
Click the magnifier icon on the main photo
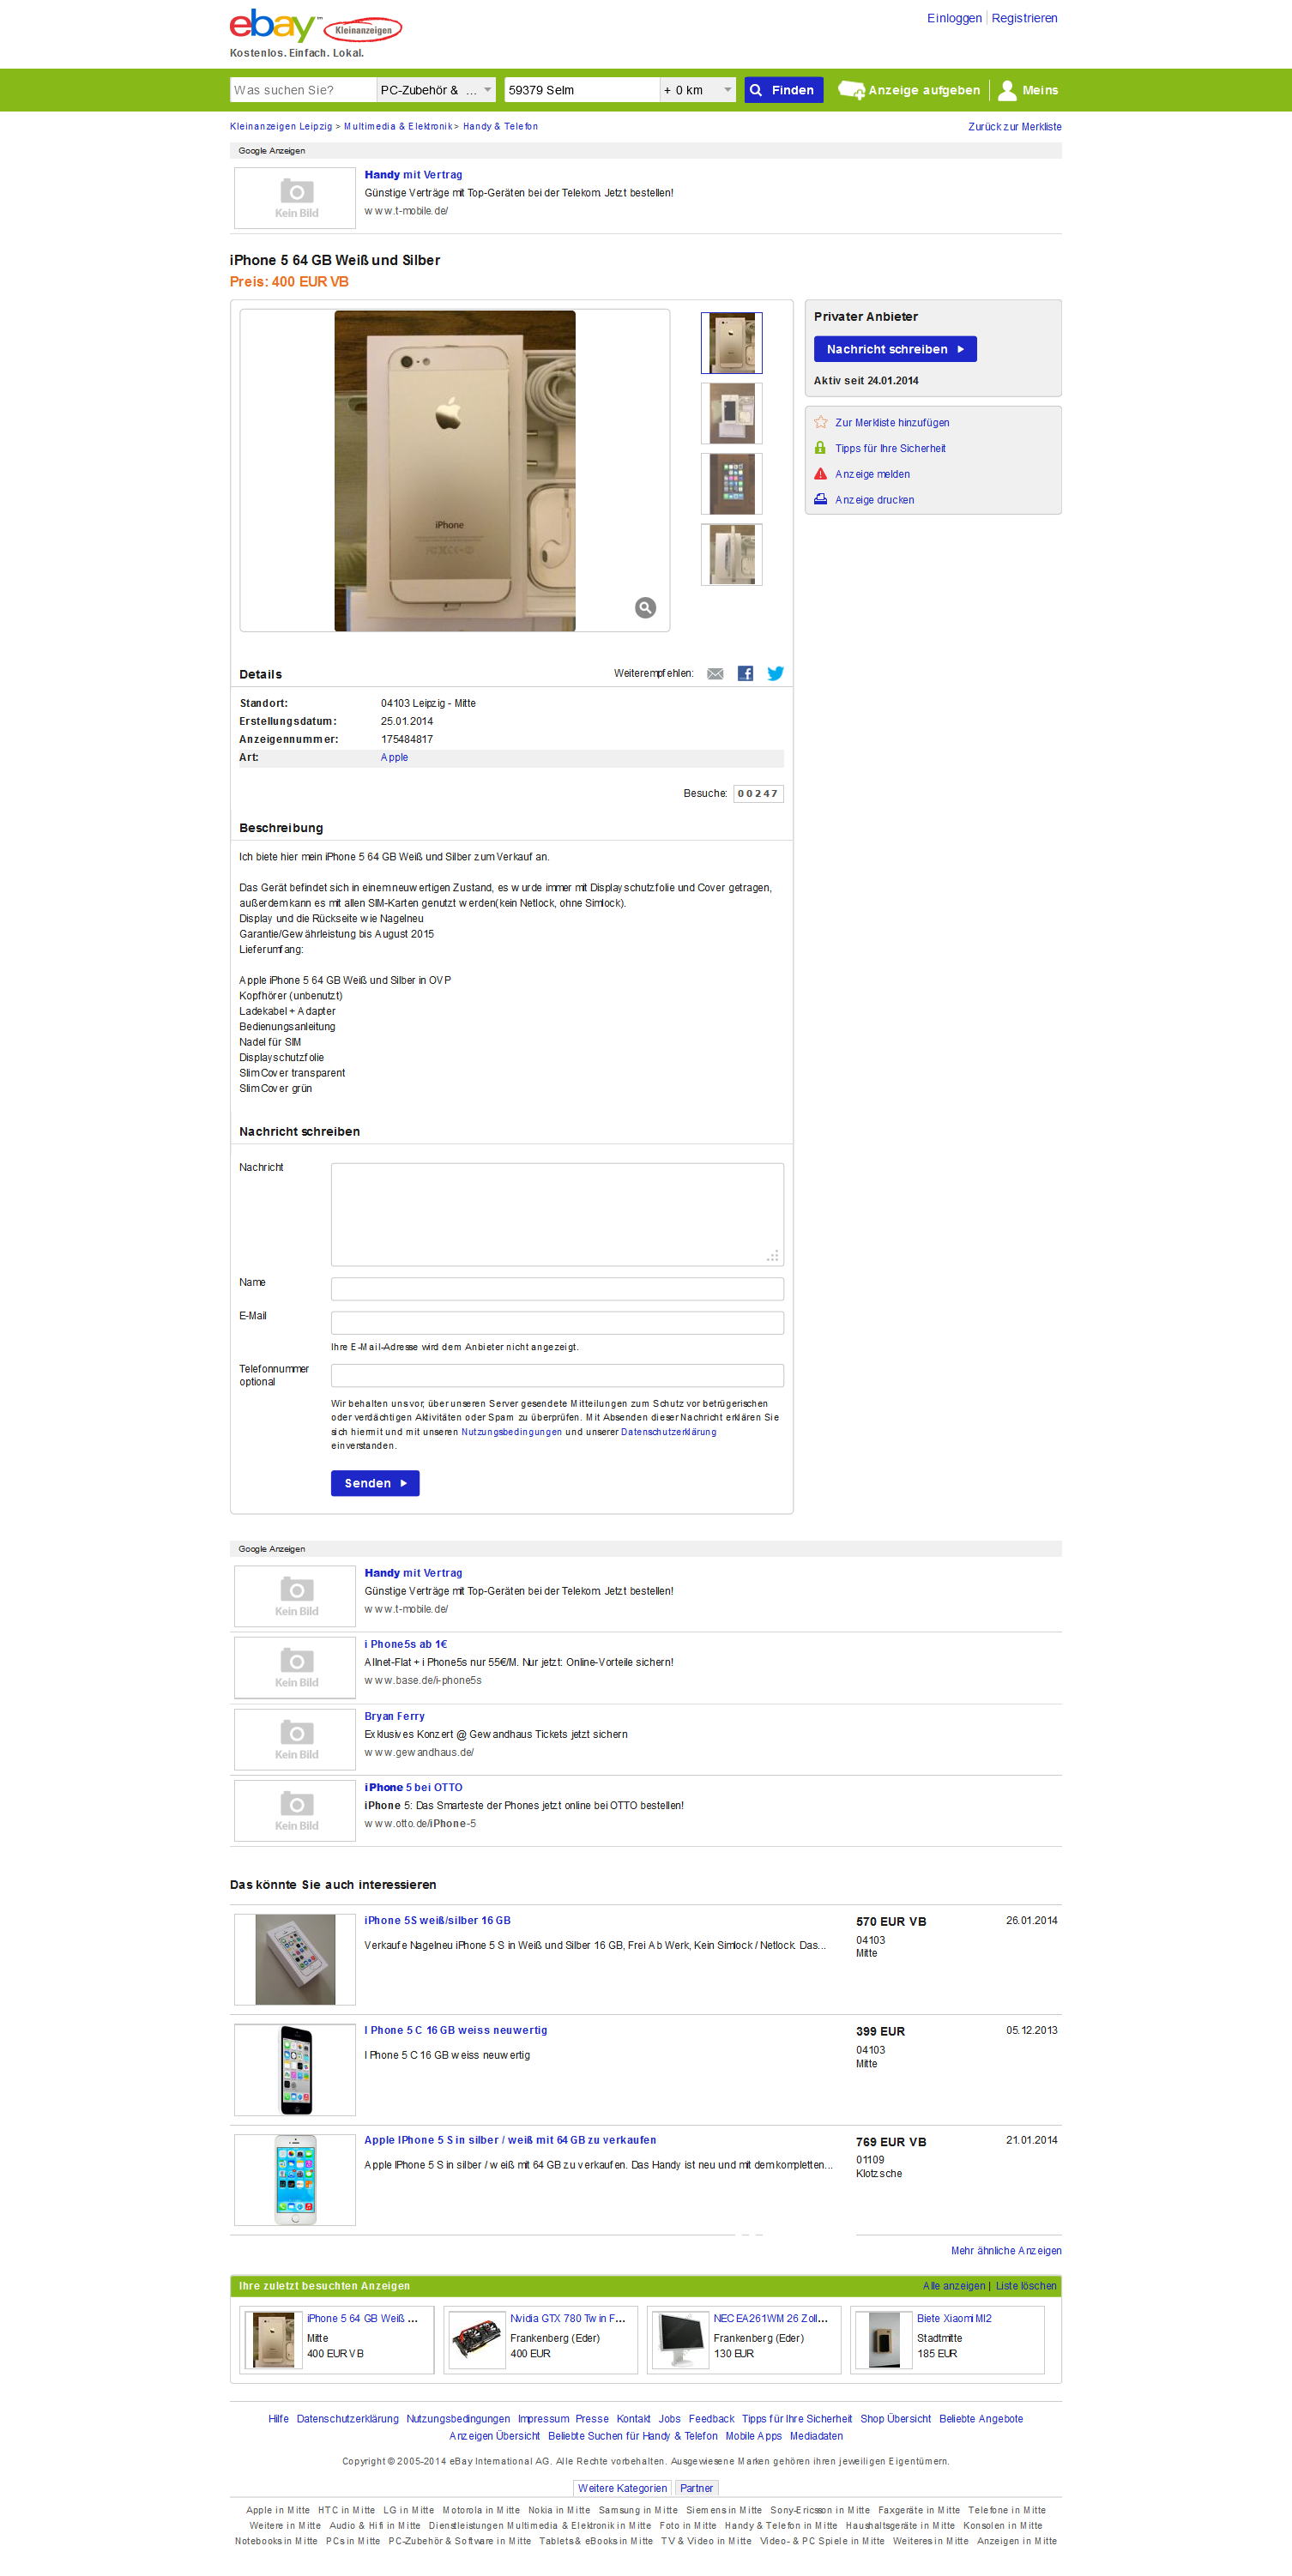[x=646, y=607]
